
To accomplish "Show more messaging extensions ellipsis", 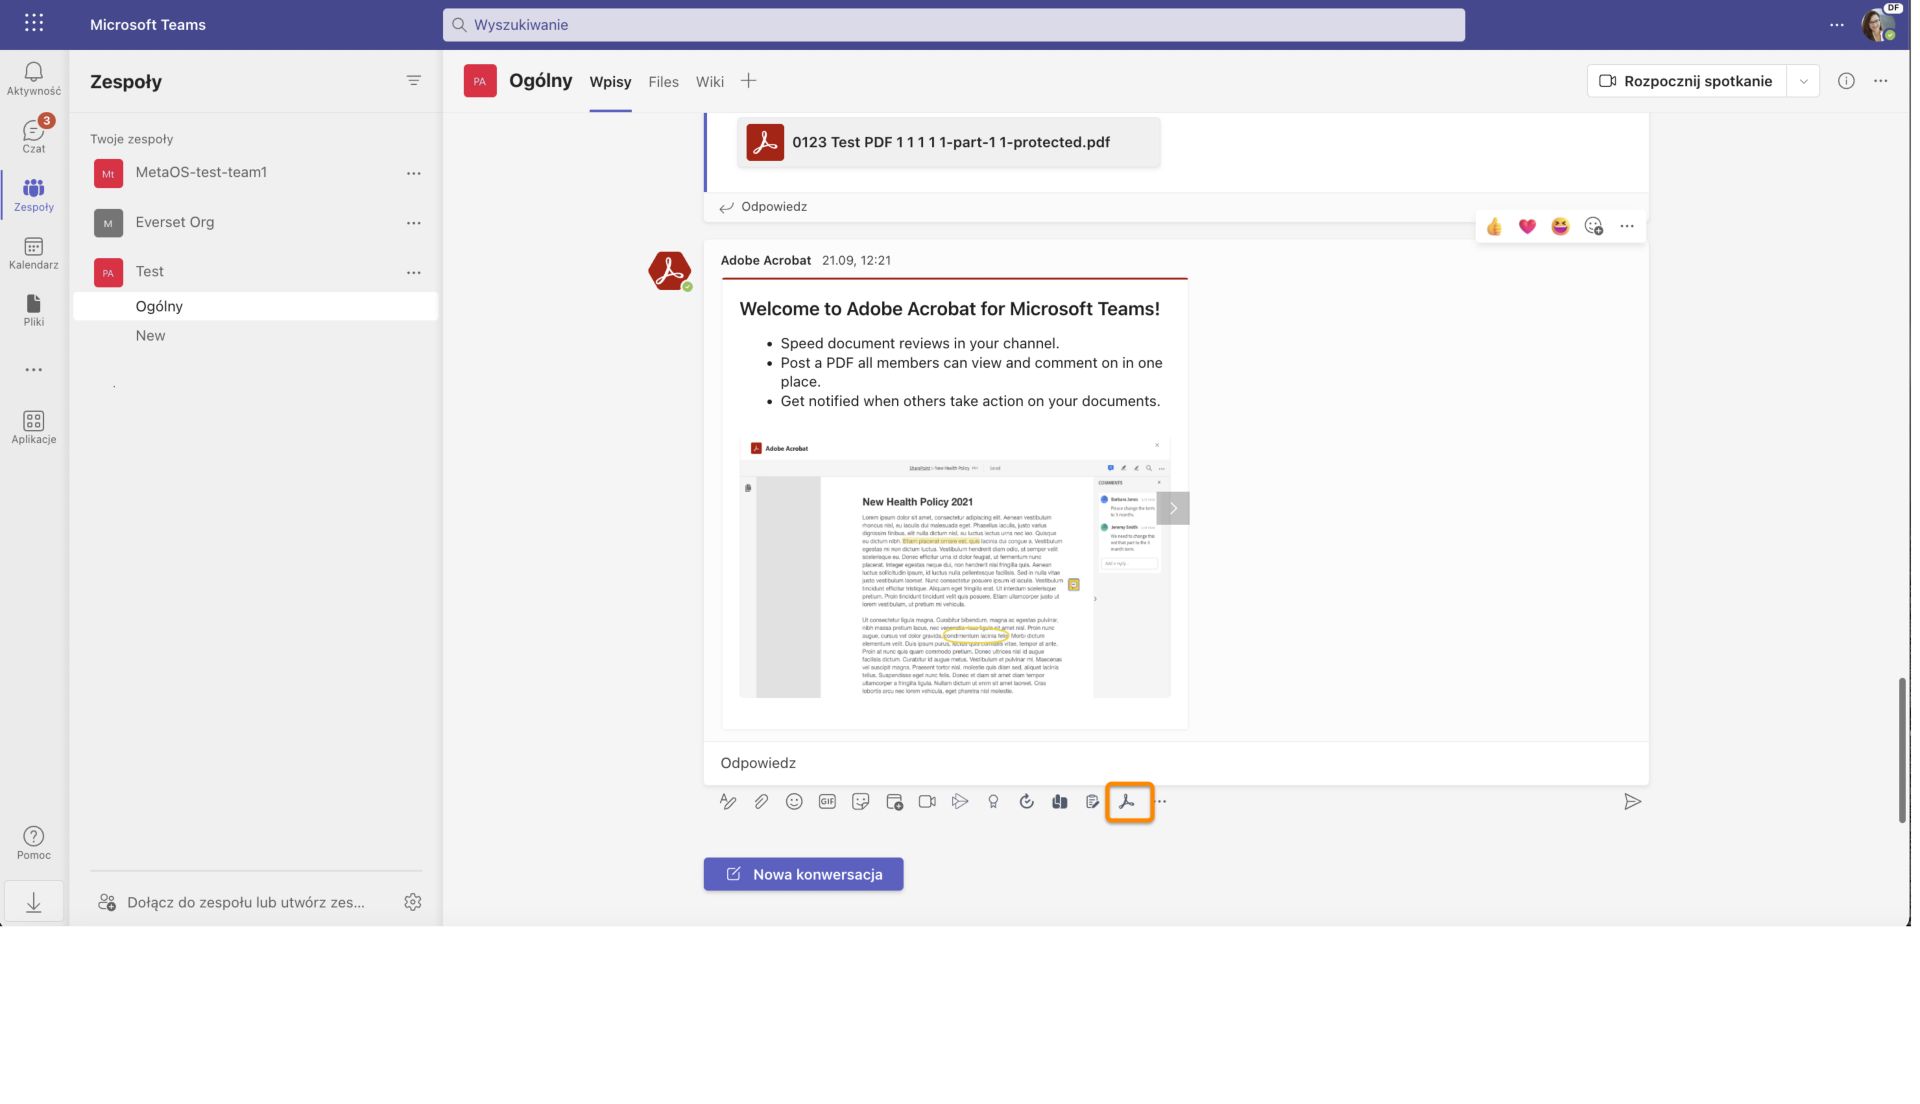I will 1161,802.
